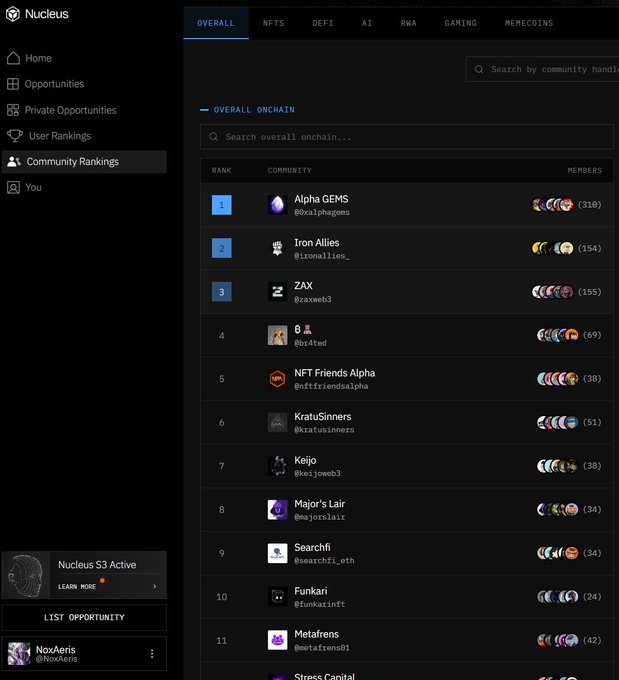Image resolution: width=619 pixels, height=680 pixels.
Task: Click the NoxAeris profile avatar
Action: [19, 654]
